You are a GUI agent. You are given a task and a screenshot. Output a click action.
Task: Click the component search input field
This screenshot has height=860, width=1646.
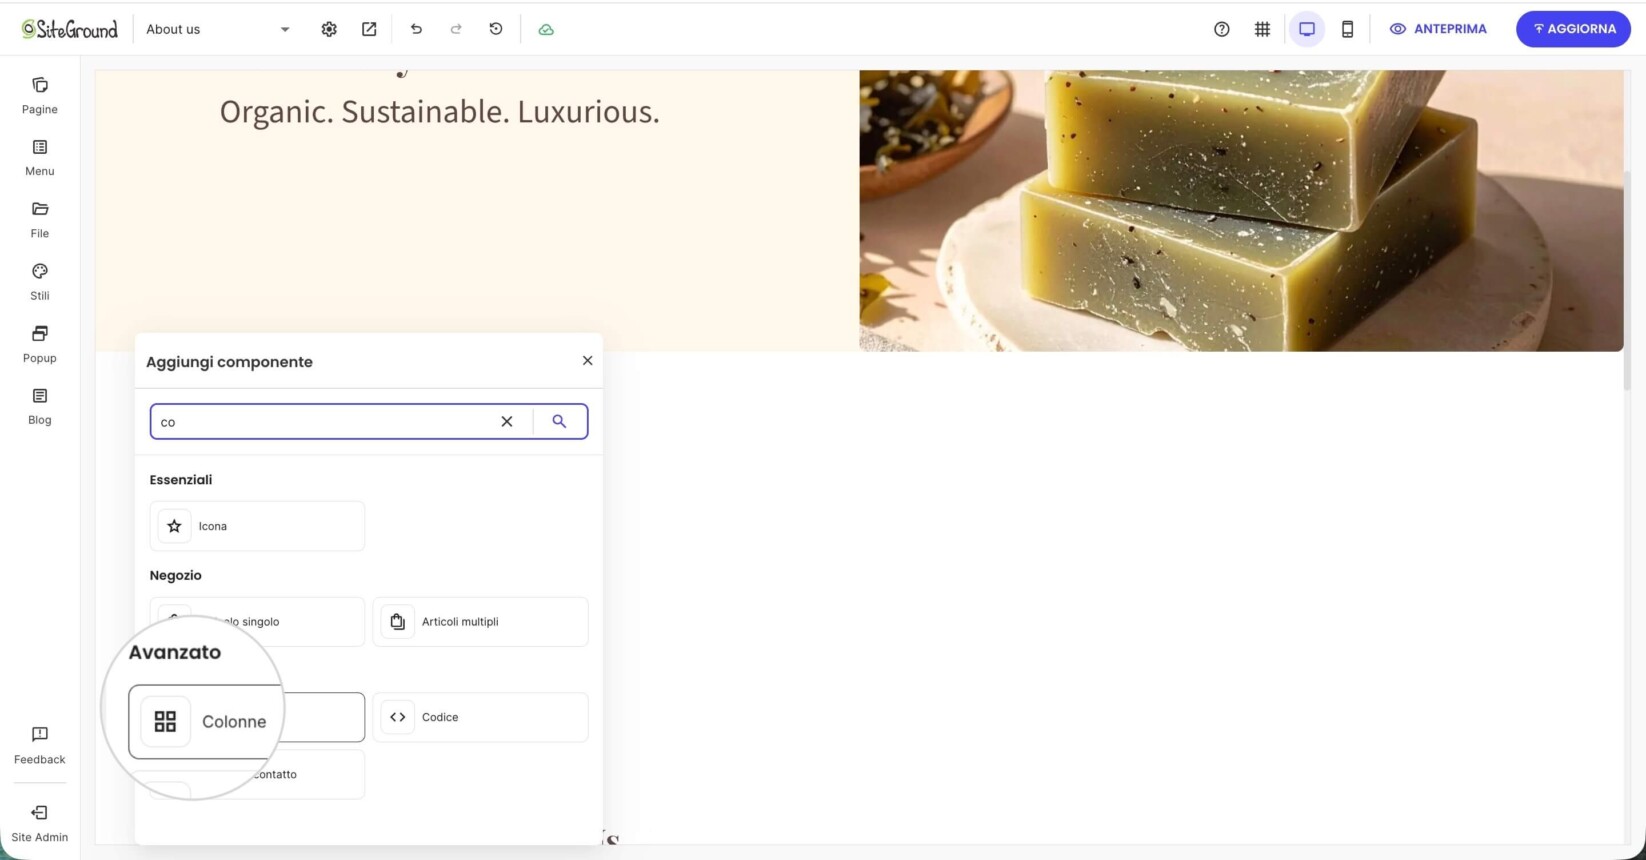(325, 421)
